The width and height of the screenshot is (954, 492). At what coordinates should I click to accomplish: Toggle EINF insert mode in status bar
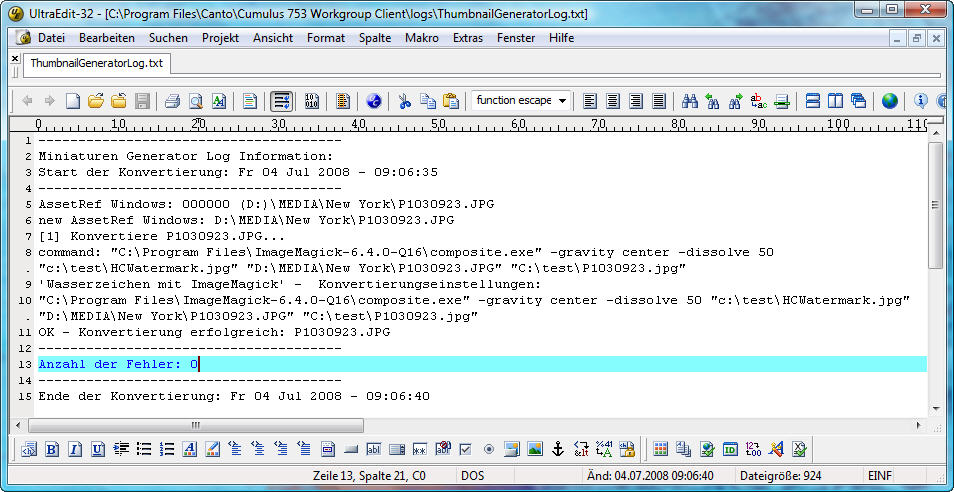coord(879,476)
